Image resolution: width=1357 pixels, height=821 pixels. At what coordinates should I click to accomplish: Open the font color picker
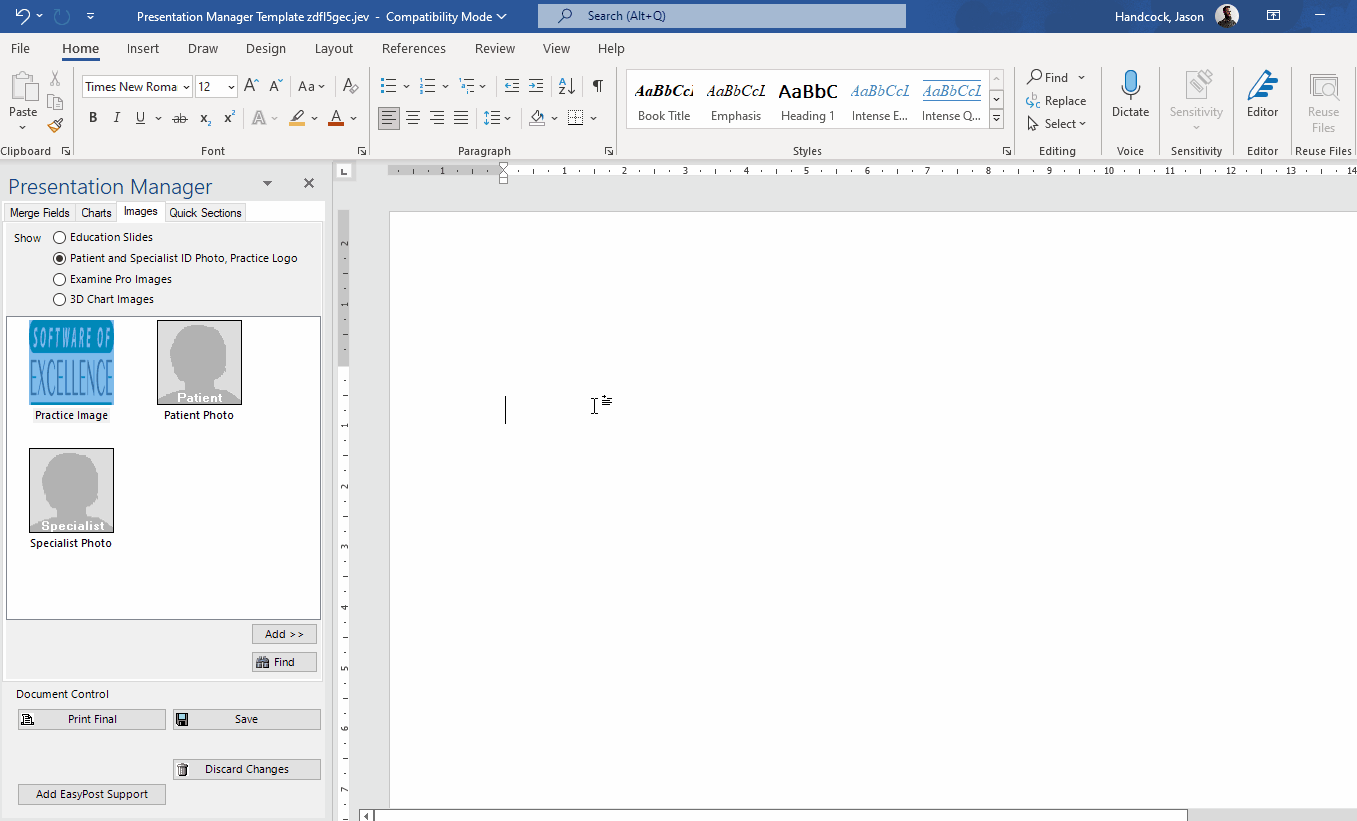tap(352, 117)
